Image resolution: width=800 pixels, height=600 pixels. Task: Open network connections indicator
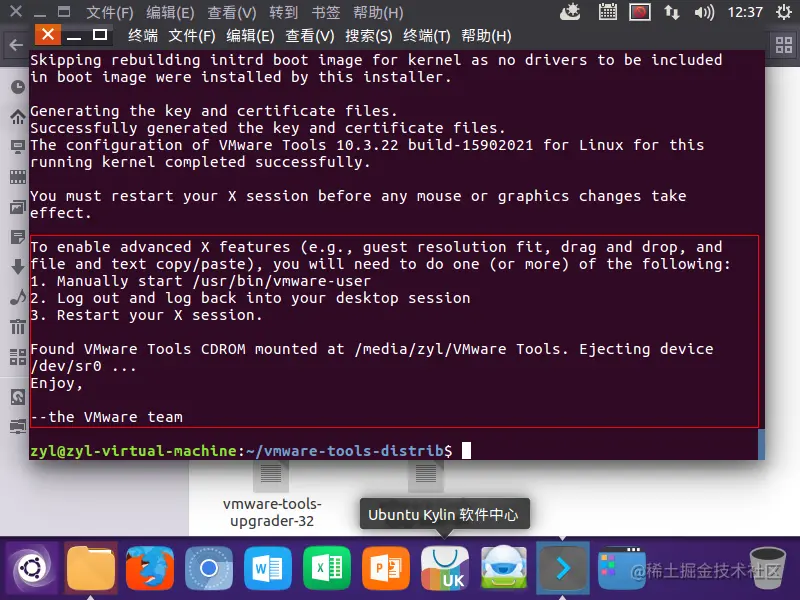coord(671,12)
